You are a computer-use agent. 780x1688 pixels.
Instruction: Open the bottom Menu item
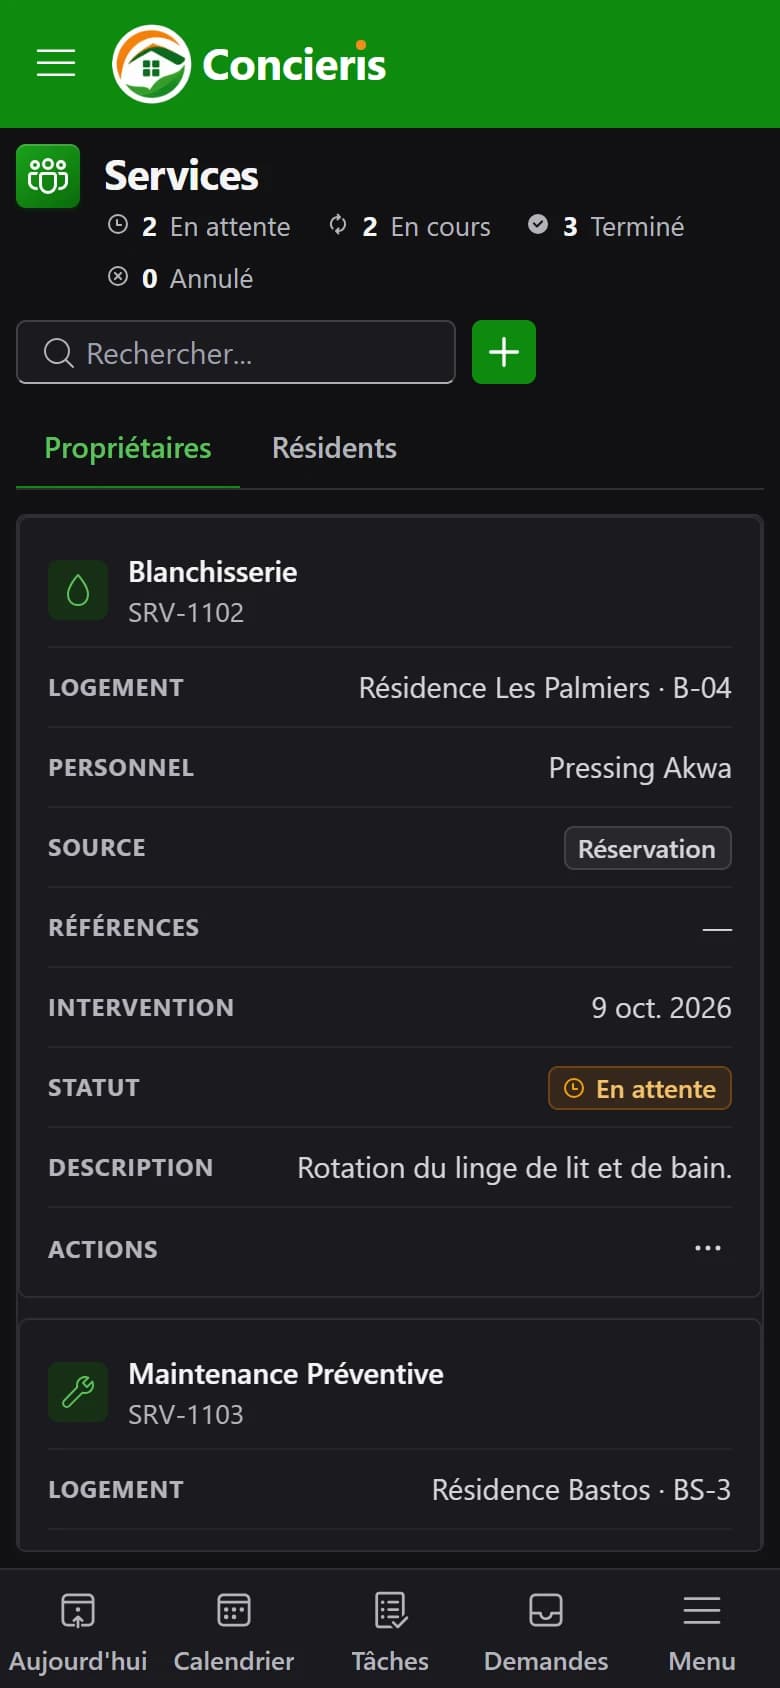pos(702,1629)
